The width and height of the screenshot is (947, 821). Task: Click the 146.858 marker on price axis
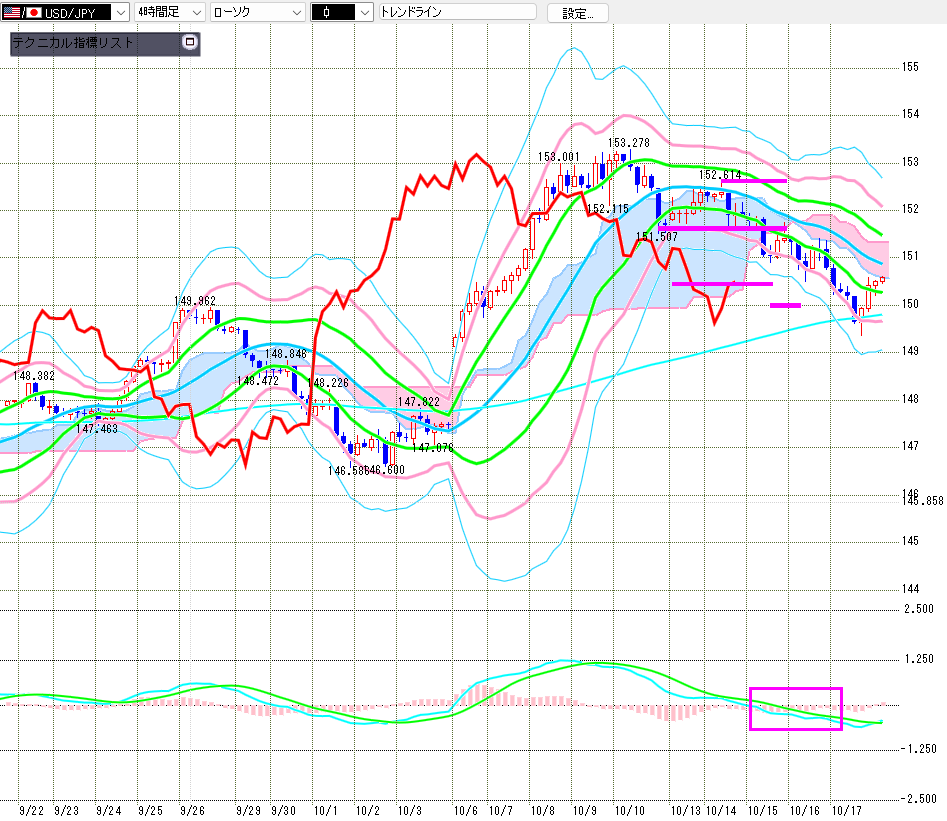[924, 500]
